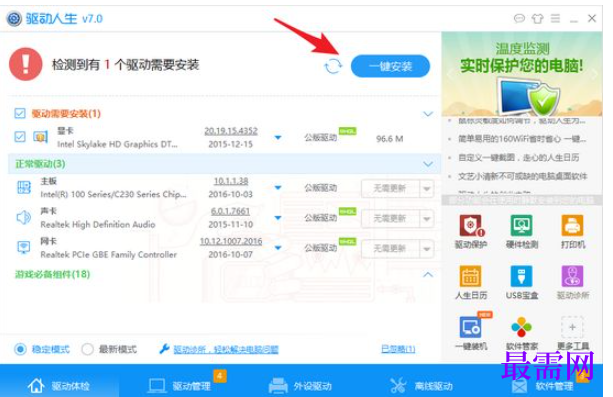Click the 网卡 network card icon
Image resolution: width=613 pixels, height=397 pixels.
point(24,248)
